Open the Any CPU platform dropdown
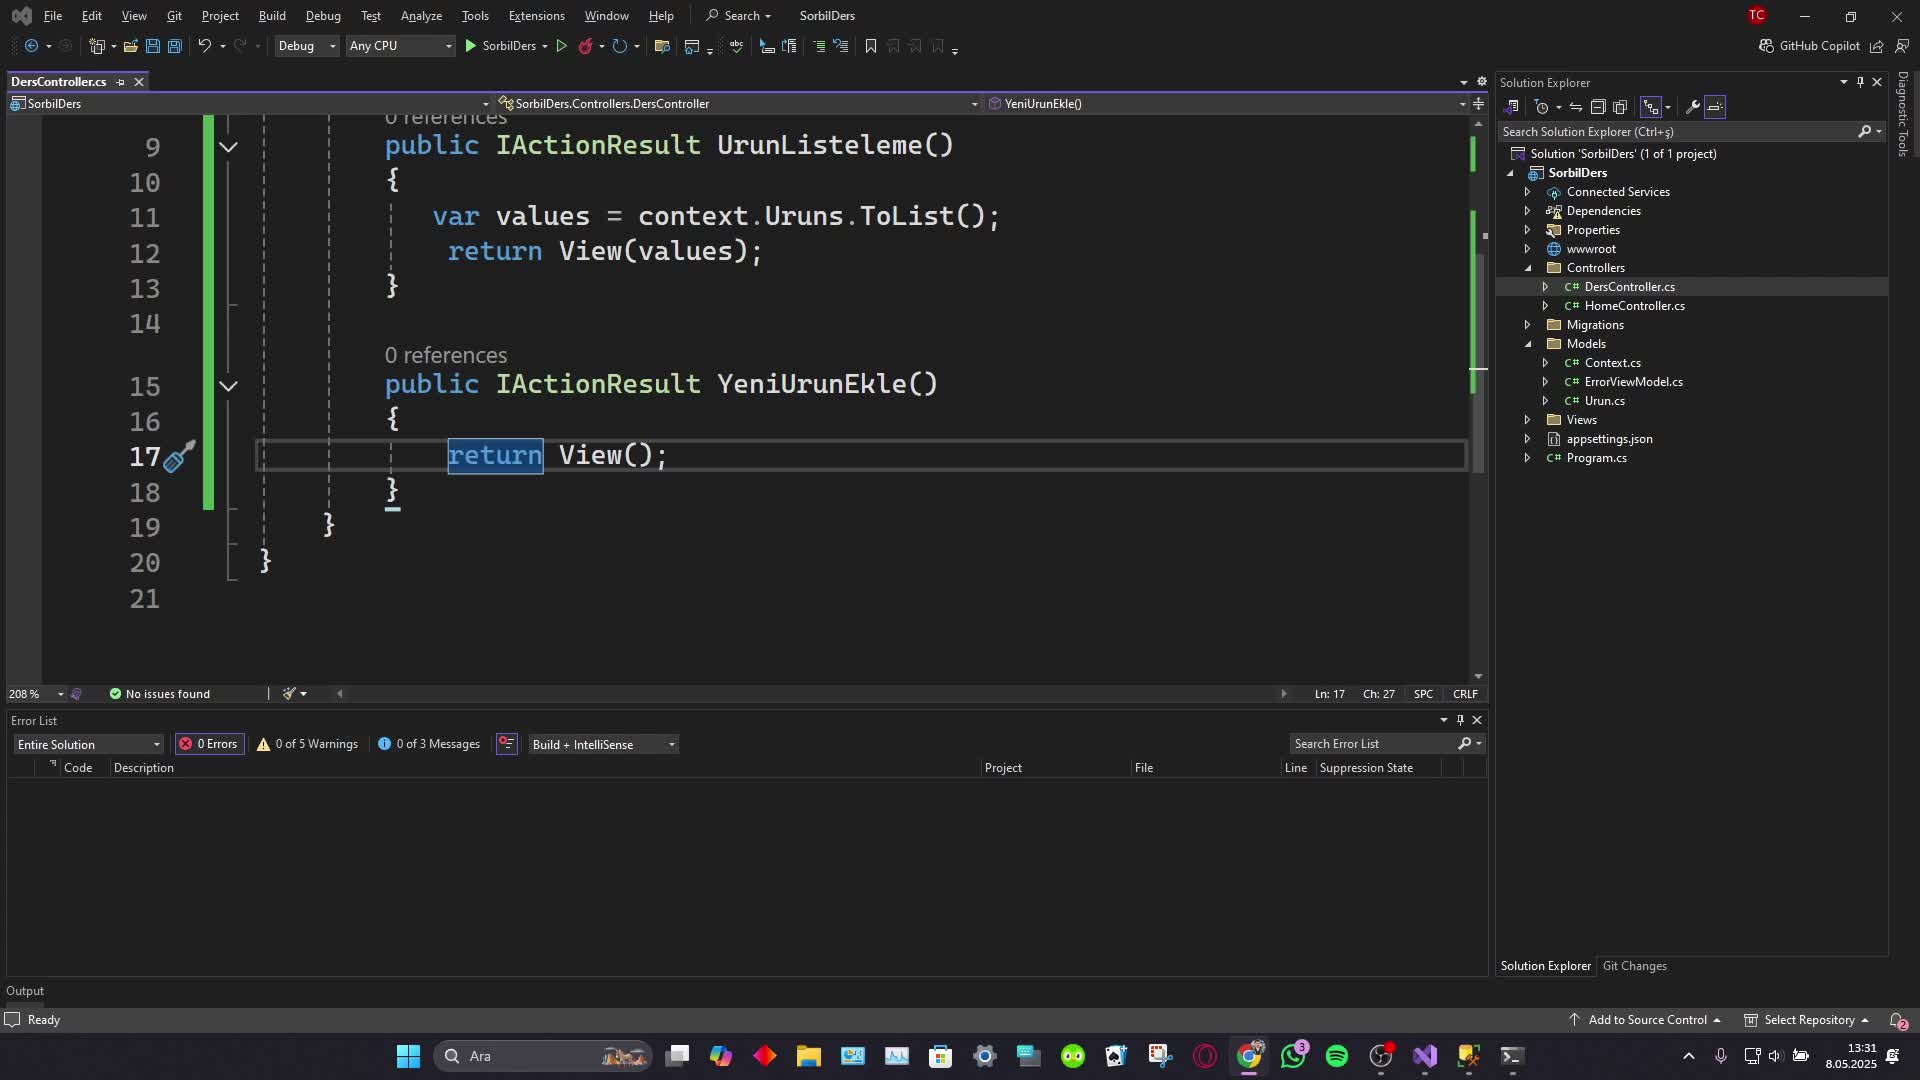Screen dimensions: 1920x1080 [400, 46]
